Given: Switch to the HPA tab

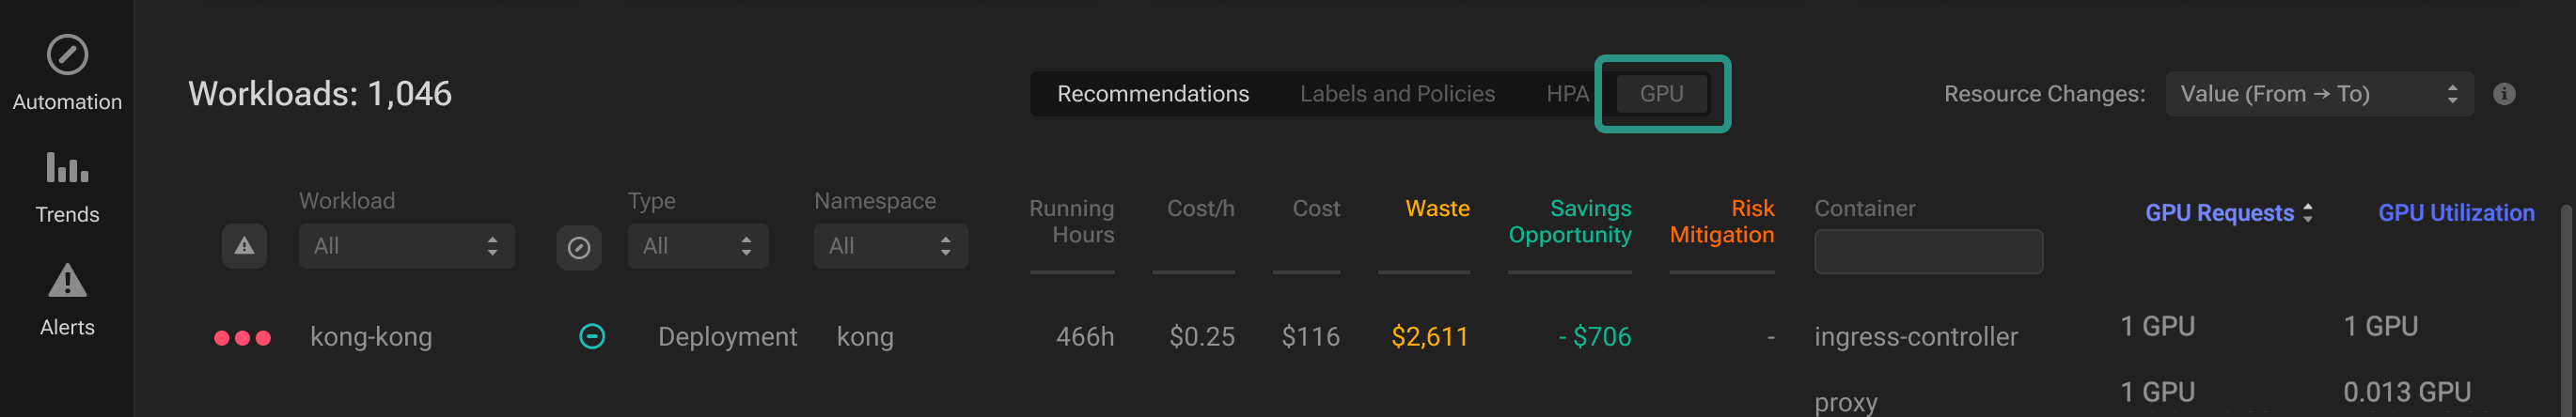Looking at the screenshot, I should (x=1567, y=94).
